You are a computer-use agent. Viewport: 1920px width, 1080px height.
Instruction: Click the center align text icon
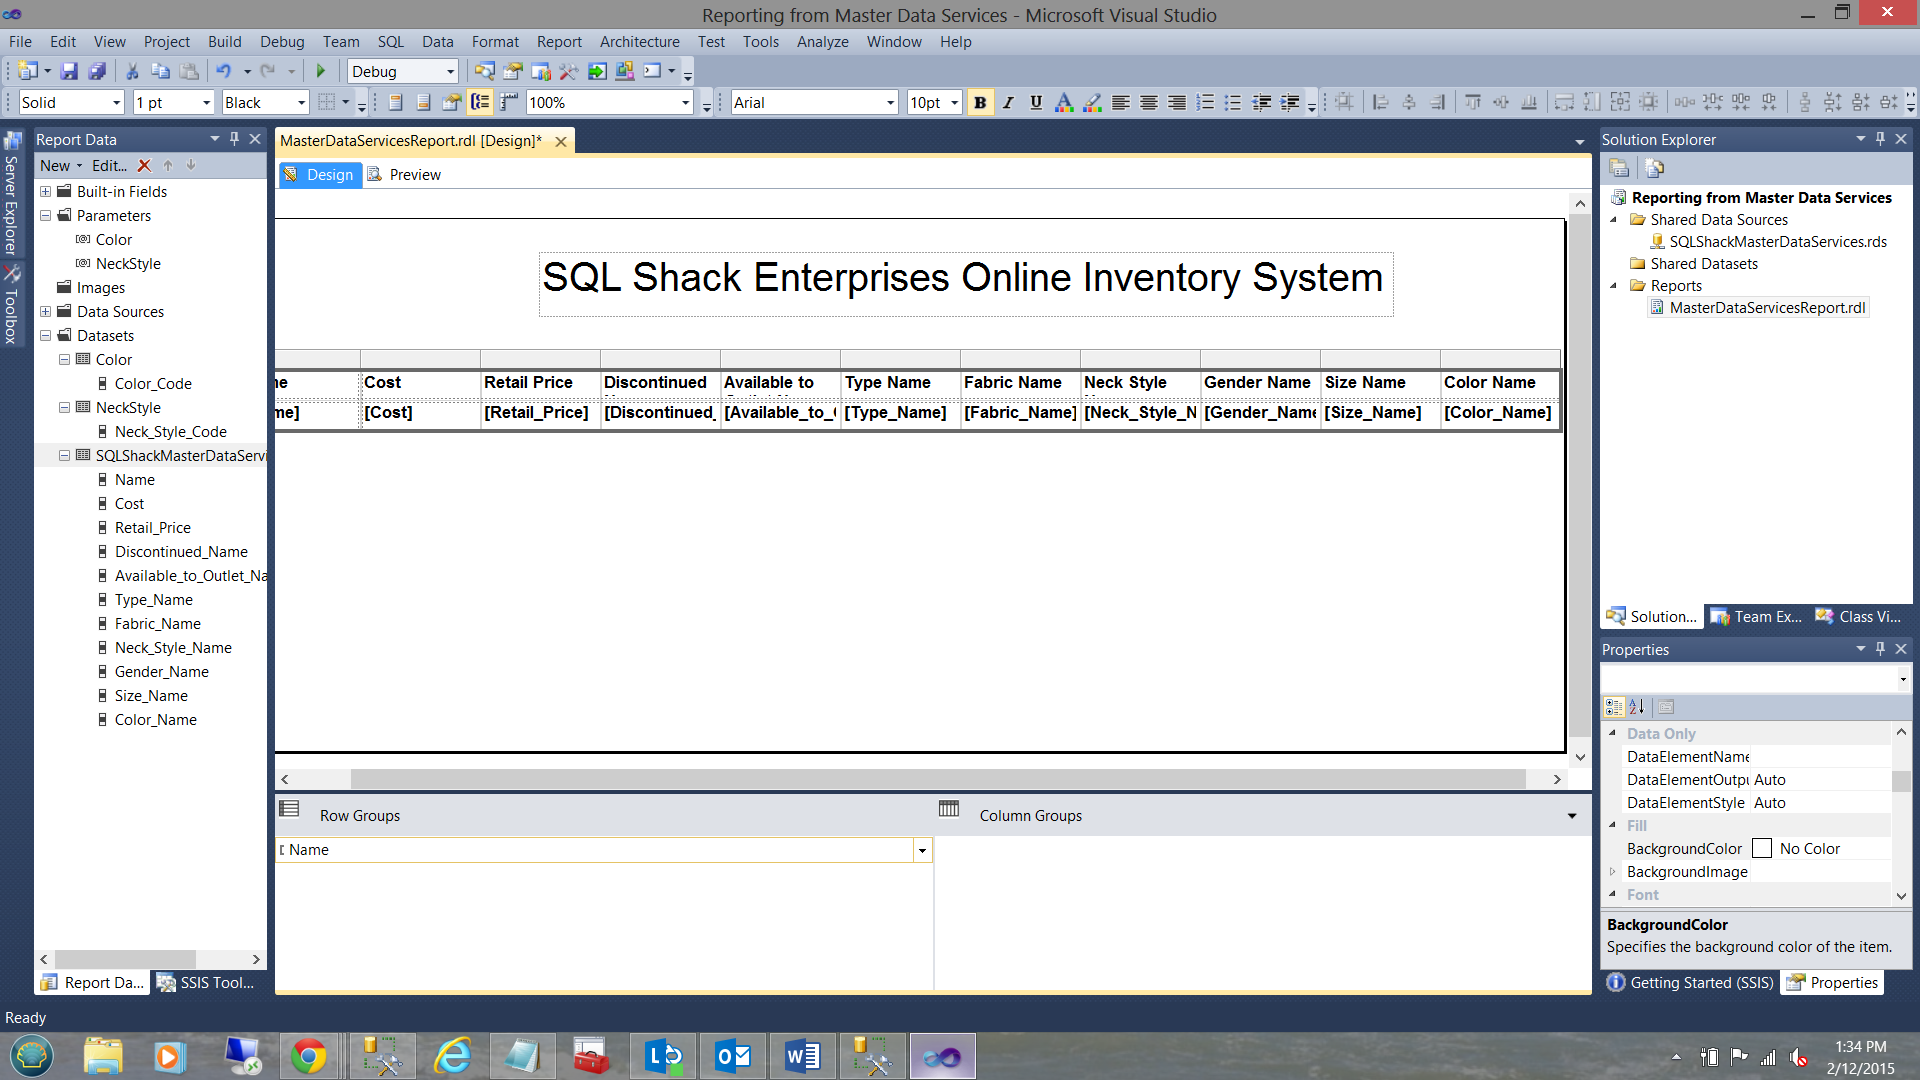point(1149,102)
